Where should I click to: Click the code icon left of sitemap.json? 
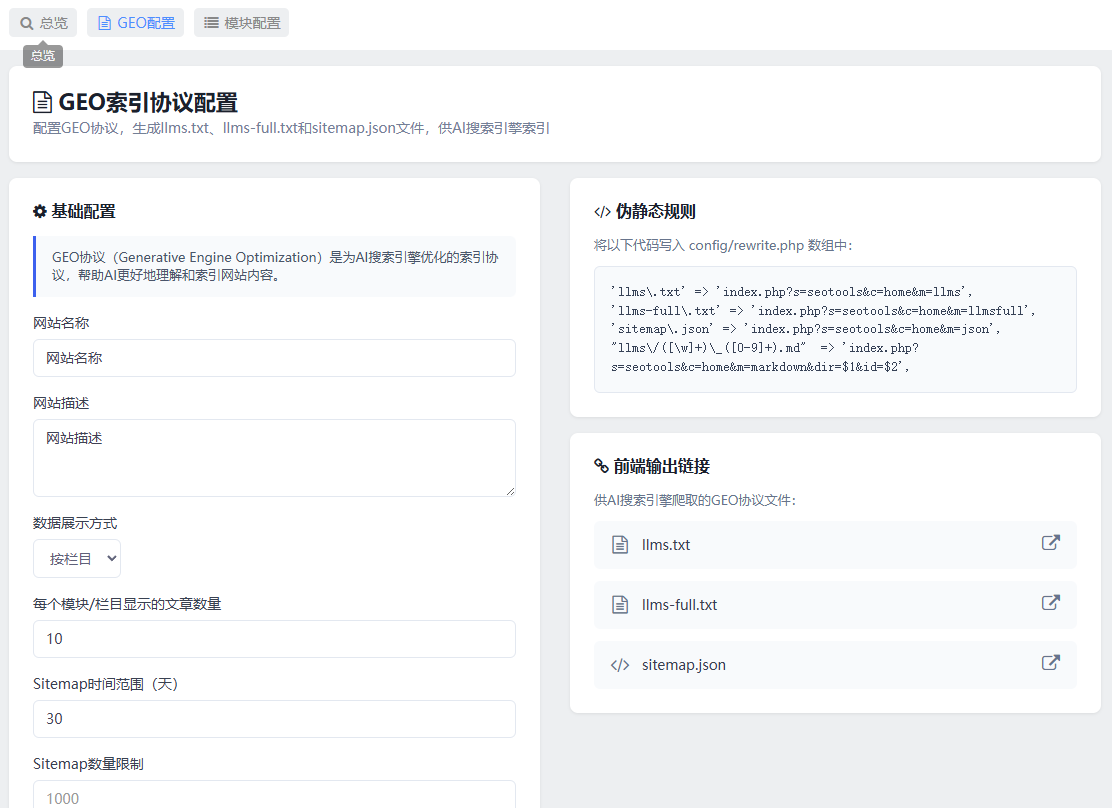click(620, 665)
